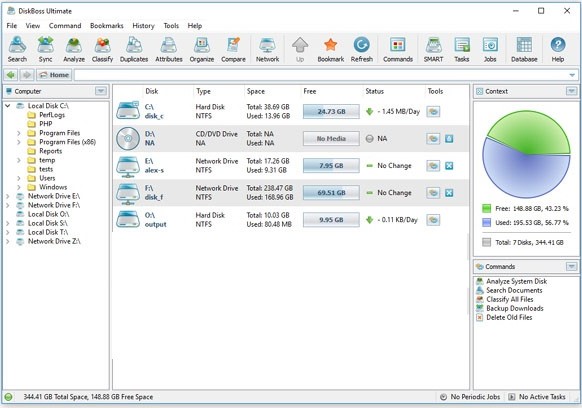
Task: Sort by the Status column header
Action: (x=375, y=91)
